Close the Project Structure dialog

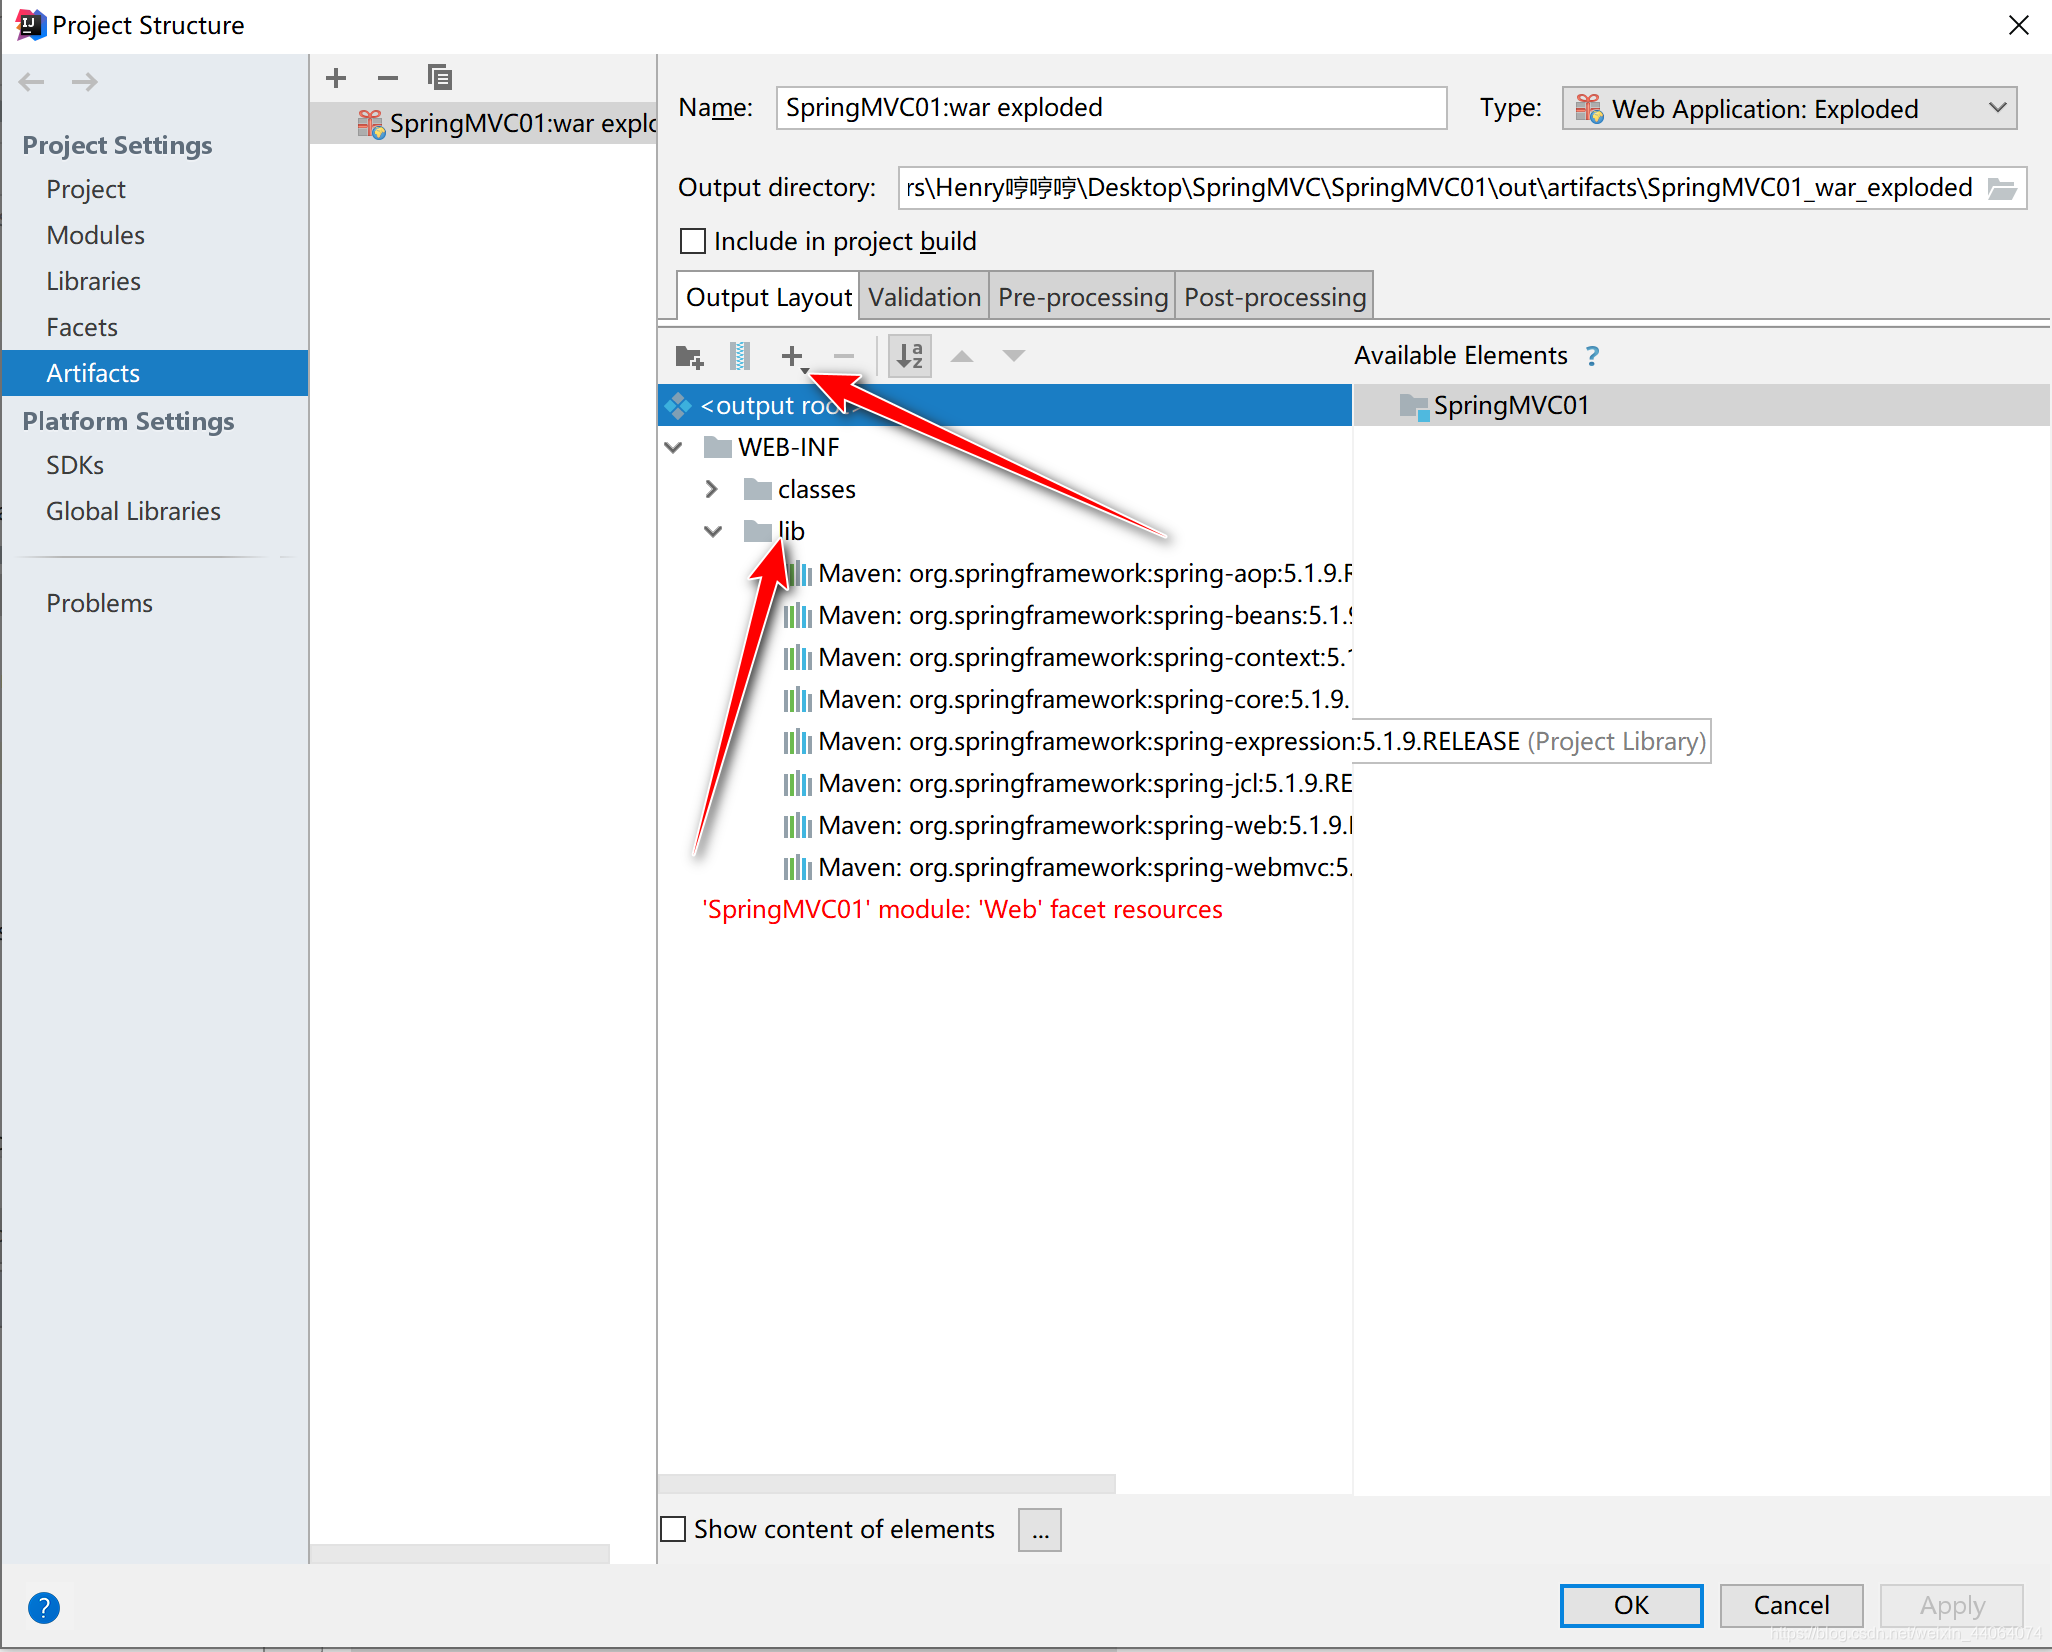[2019, 25]
